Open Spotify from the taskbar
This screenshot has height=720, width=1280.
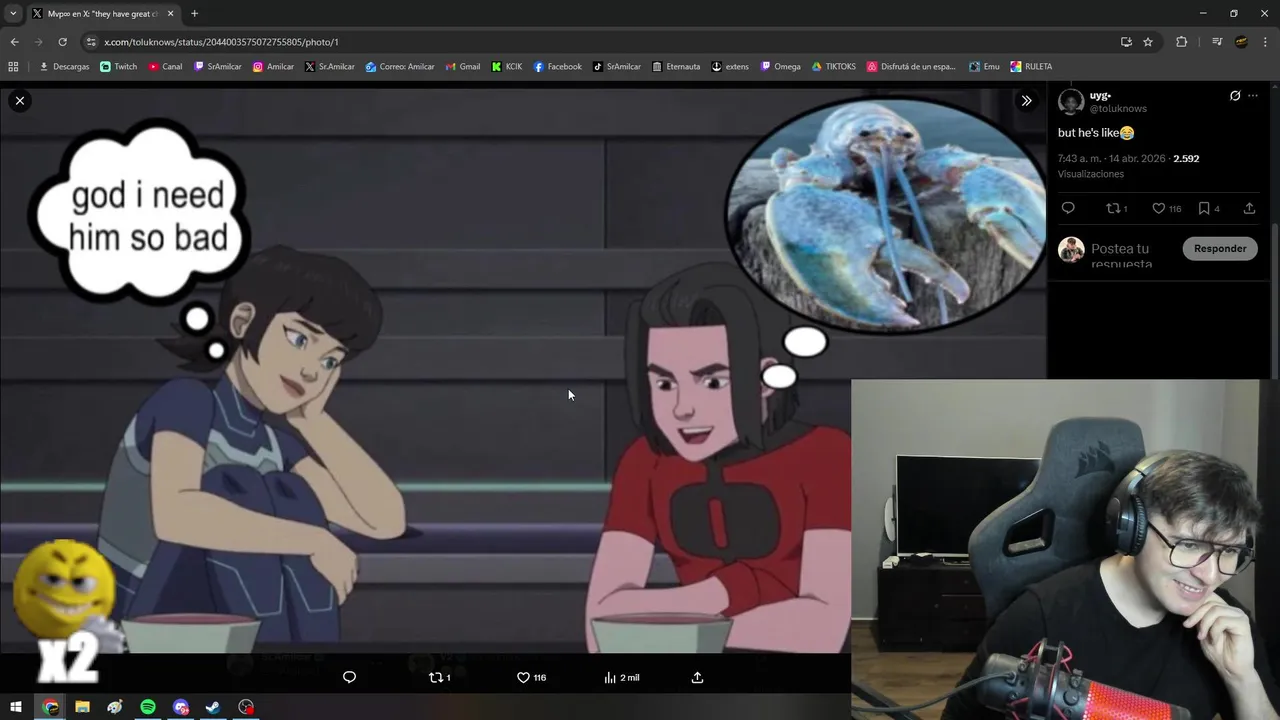point(148,707)
